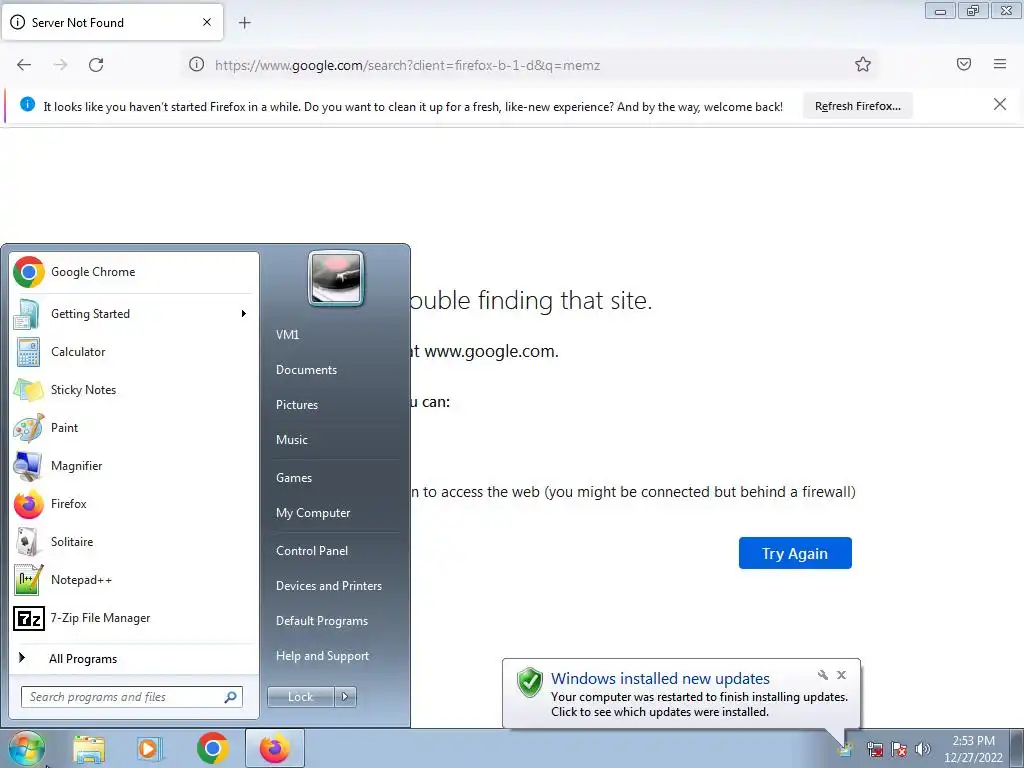Expand All Programs list
Screen dimensions: 1024x768
134,658
